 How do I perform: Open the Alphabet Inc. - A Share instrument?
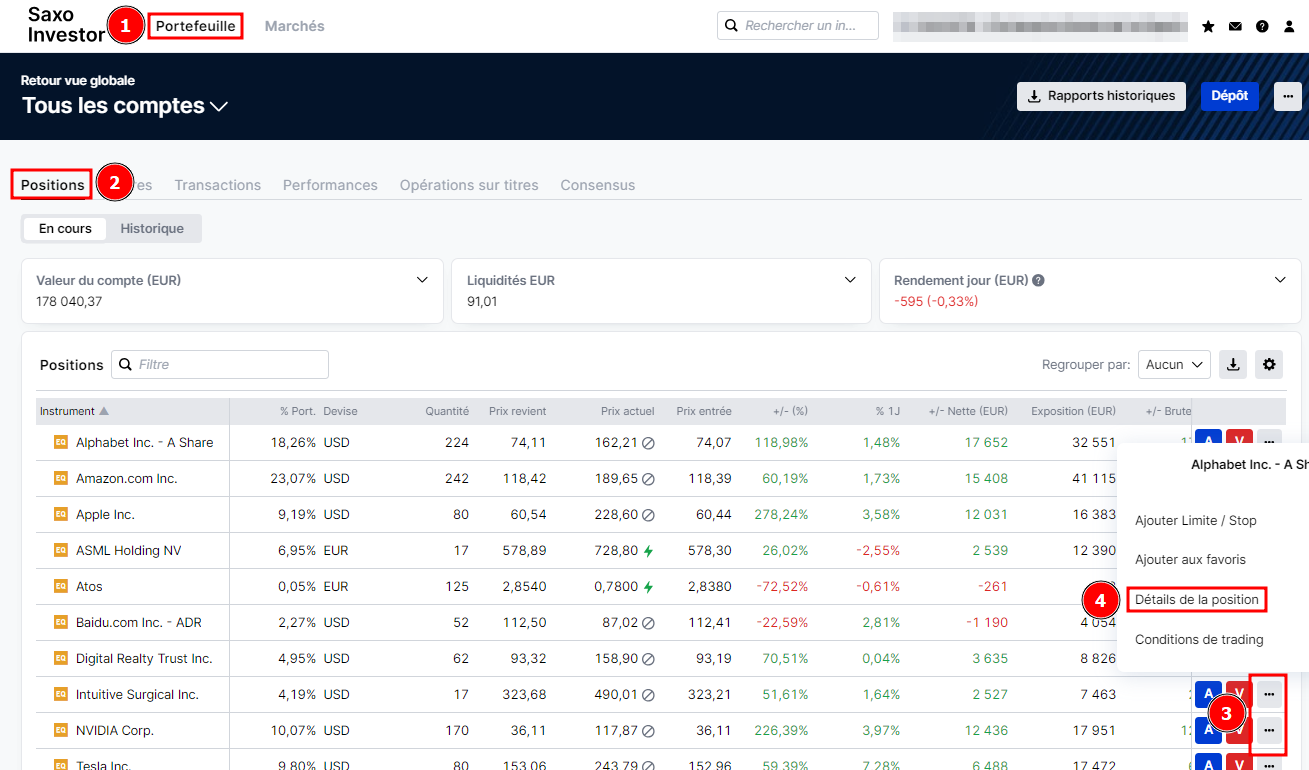144,443
